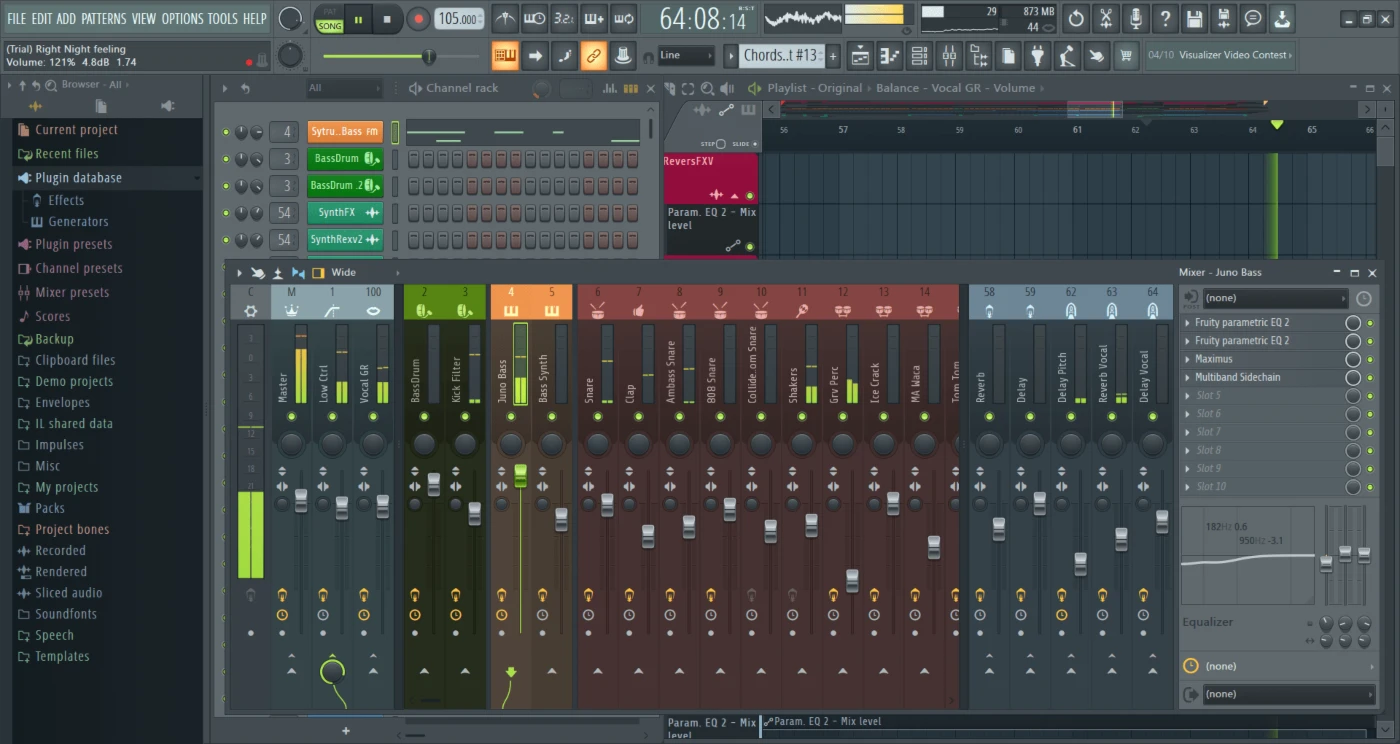This screenshot has height=744, width=1400.
Task: Click the record button in transport
Action: 418,19
